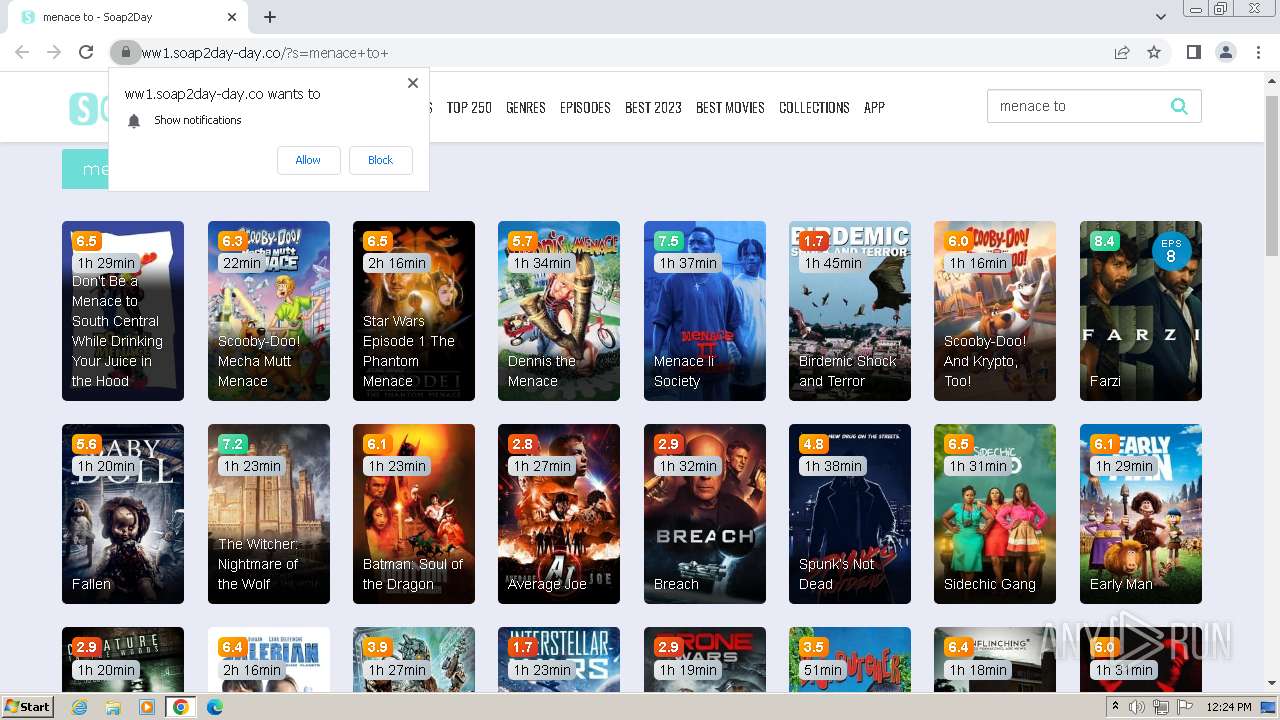The height and width of the screenshot is (720, 1280).
Task: Open BEST MOVIES page
Action: click(730, 107)
